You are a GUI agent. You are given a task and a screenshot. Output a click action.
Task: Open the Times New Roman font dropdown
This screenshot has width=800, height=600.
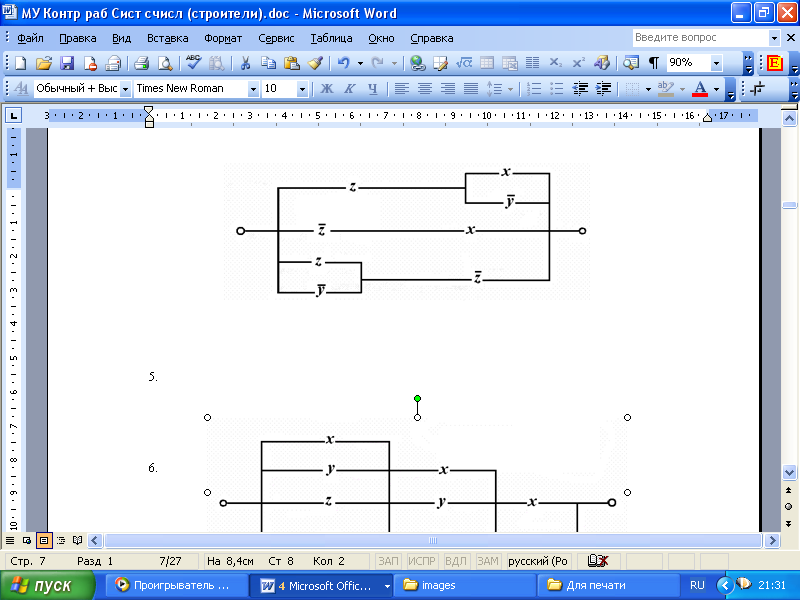click(253, 89)
